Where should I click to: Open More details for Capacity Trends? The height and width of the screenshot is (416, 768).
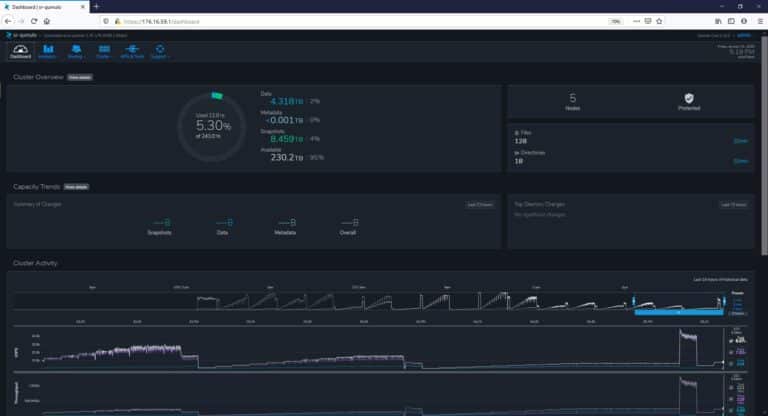pyautogui.click(x=76, y=187)
